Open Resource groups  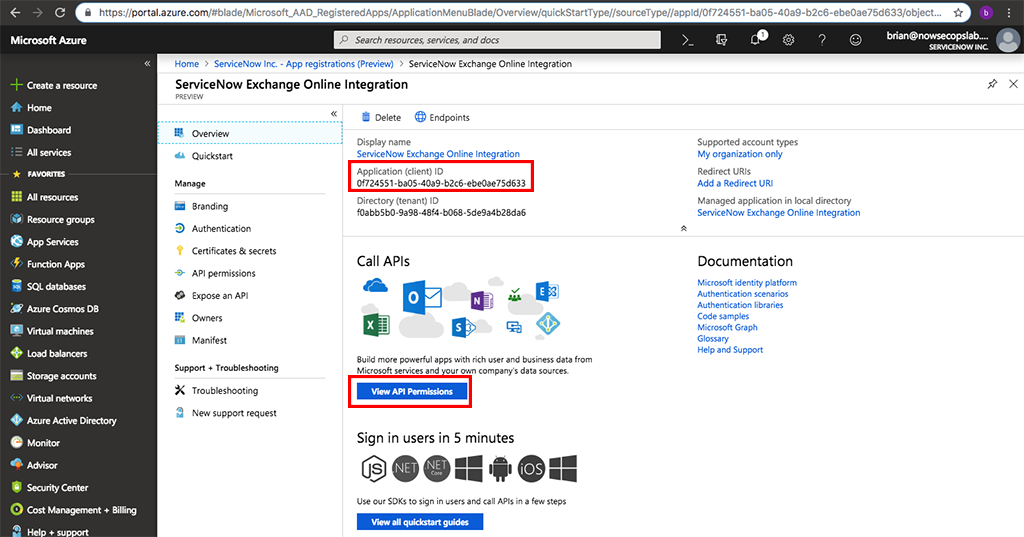click(53, 220)
